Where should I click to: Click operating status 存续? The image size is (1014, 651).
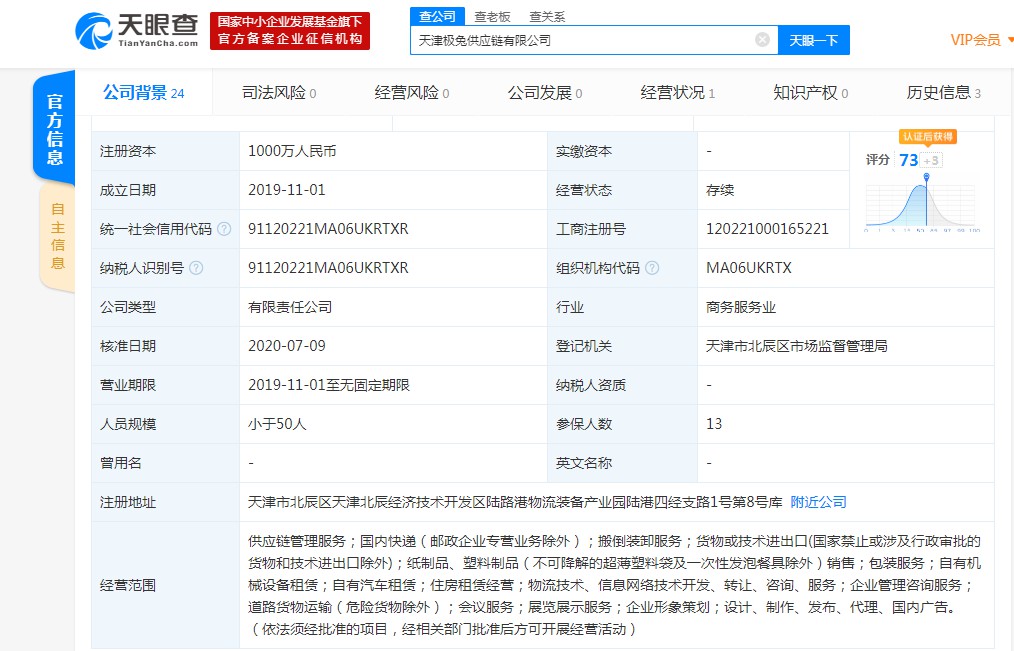(720, 190)
